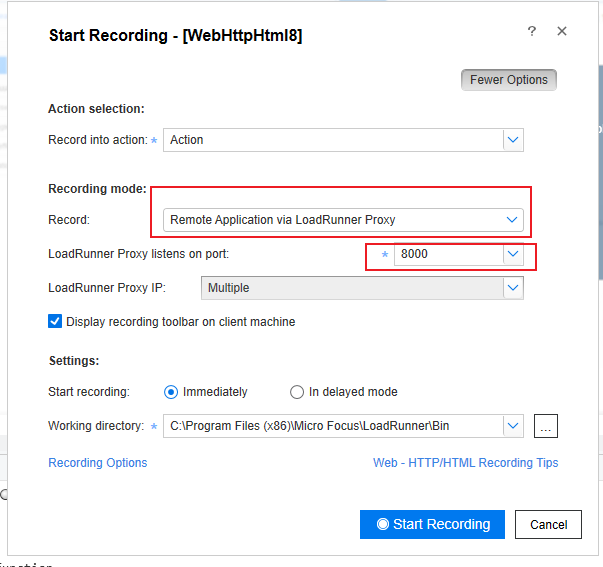
Task: Open Web - HTTP/HTML Recording Tips link
Action: 465,463
